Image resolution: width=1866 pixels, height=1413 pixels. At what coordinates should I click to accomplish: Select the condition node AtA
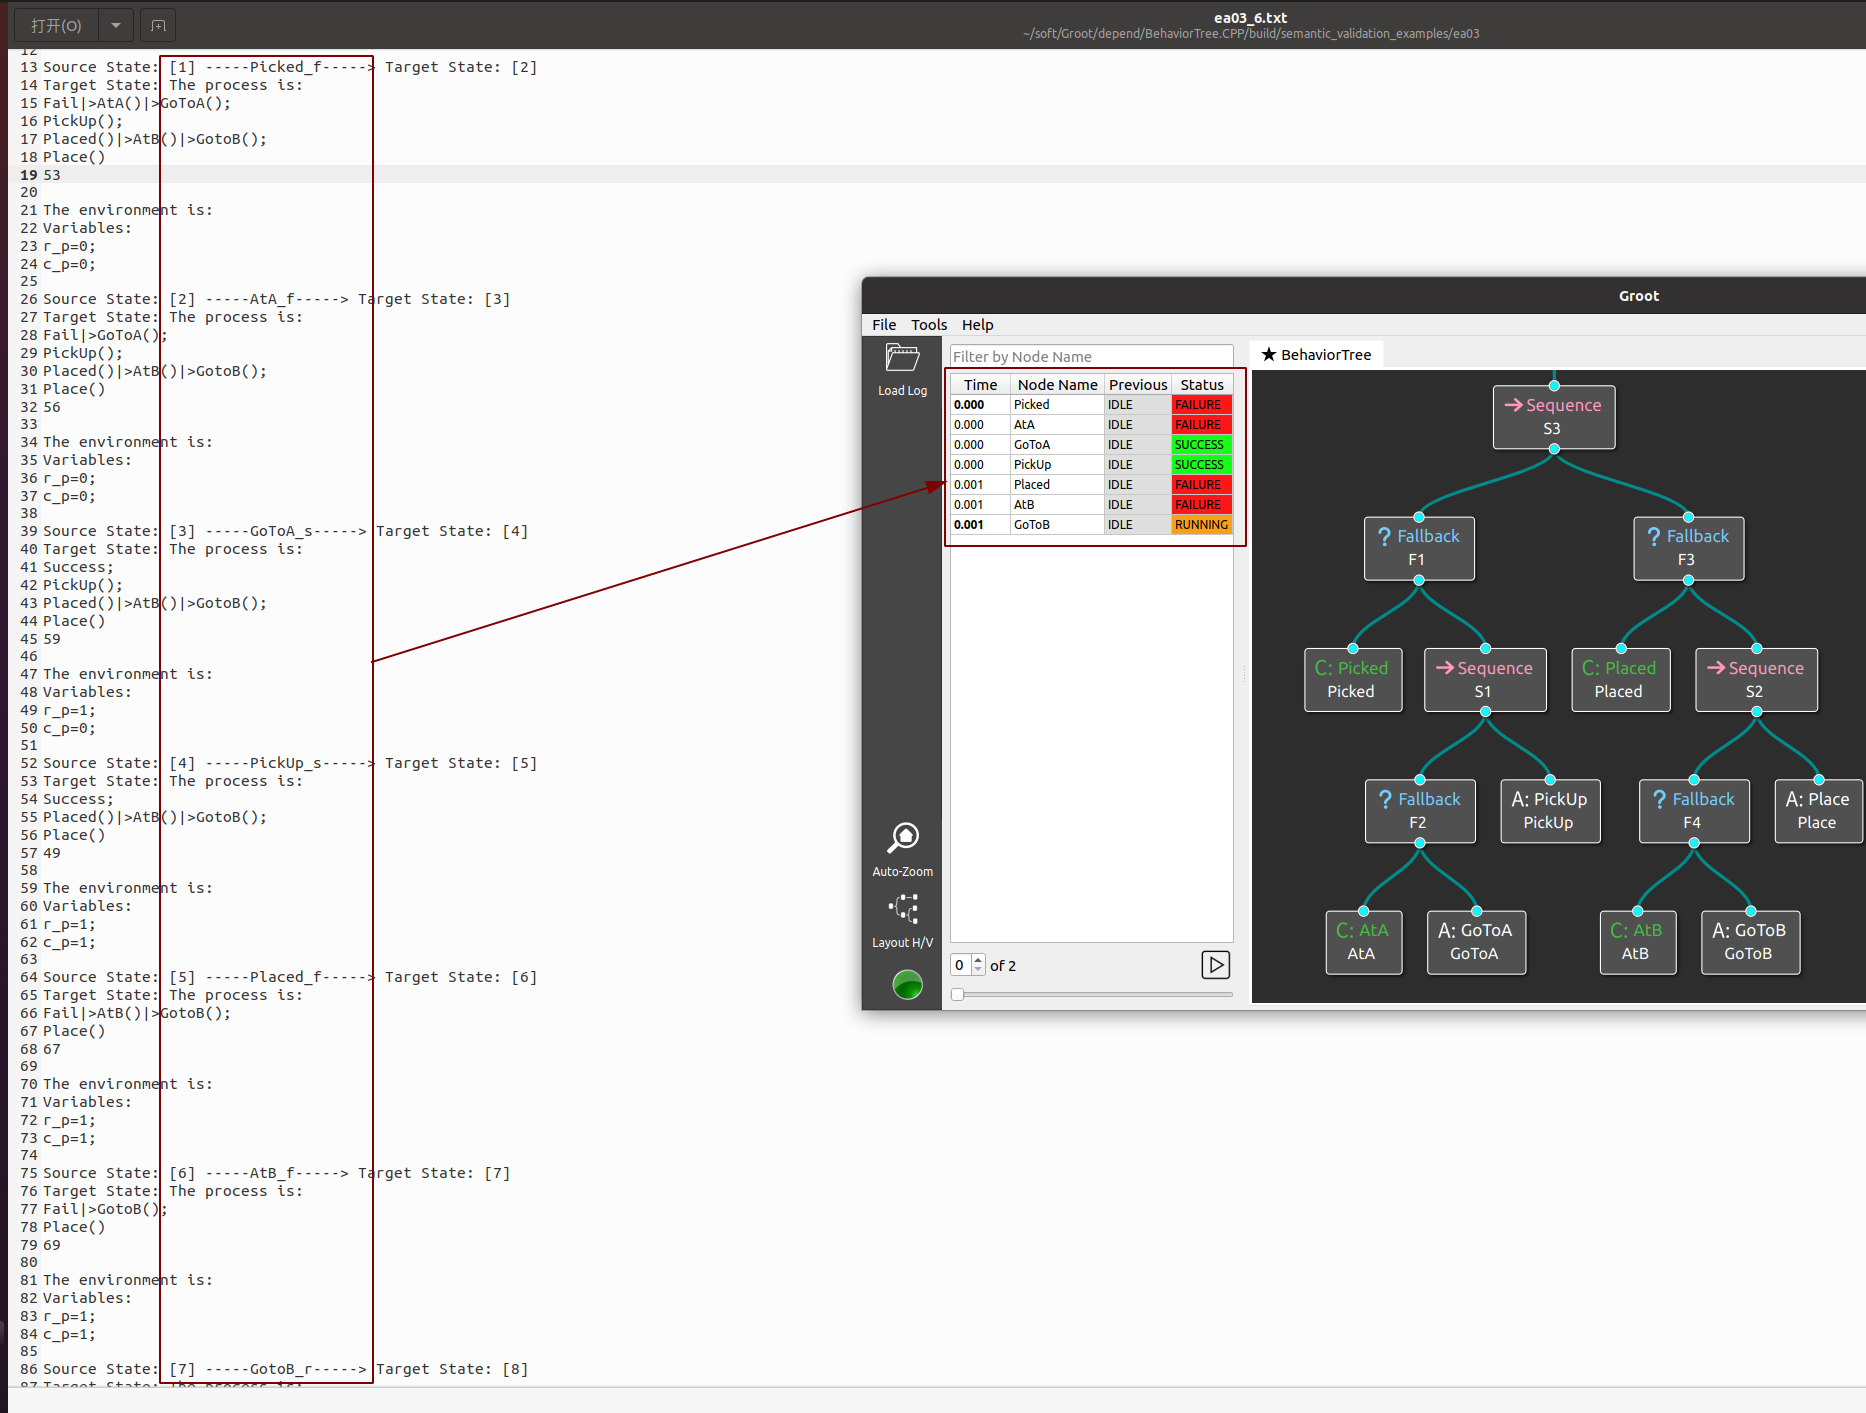tap(1362, 942)
